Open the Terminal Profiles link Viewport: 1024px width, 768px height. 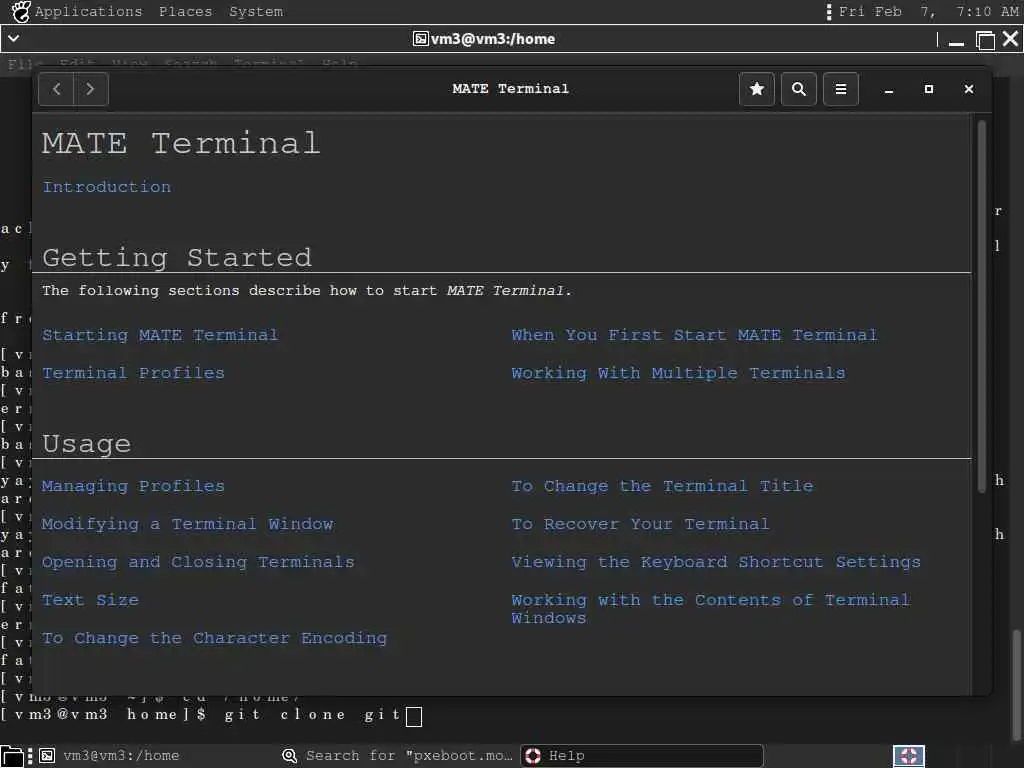133,373
